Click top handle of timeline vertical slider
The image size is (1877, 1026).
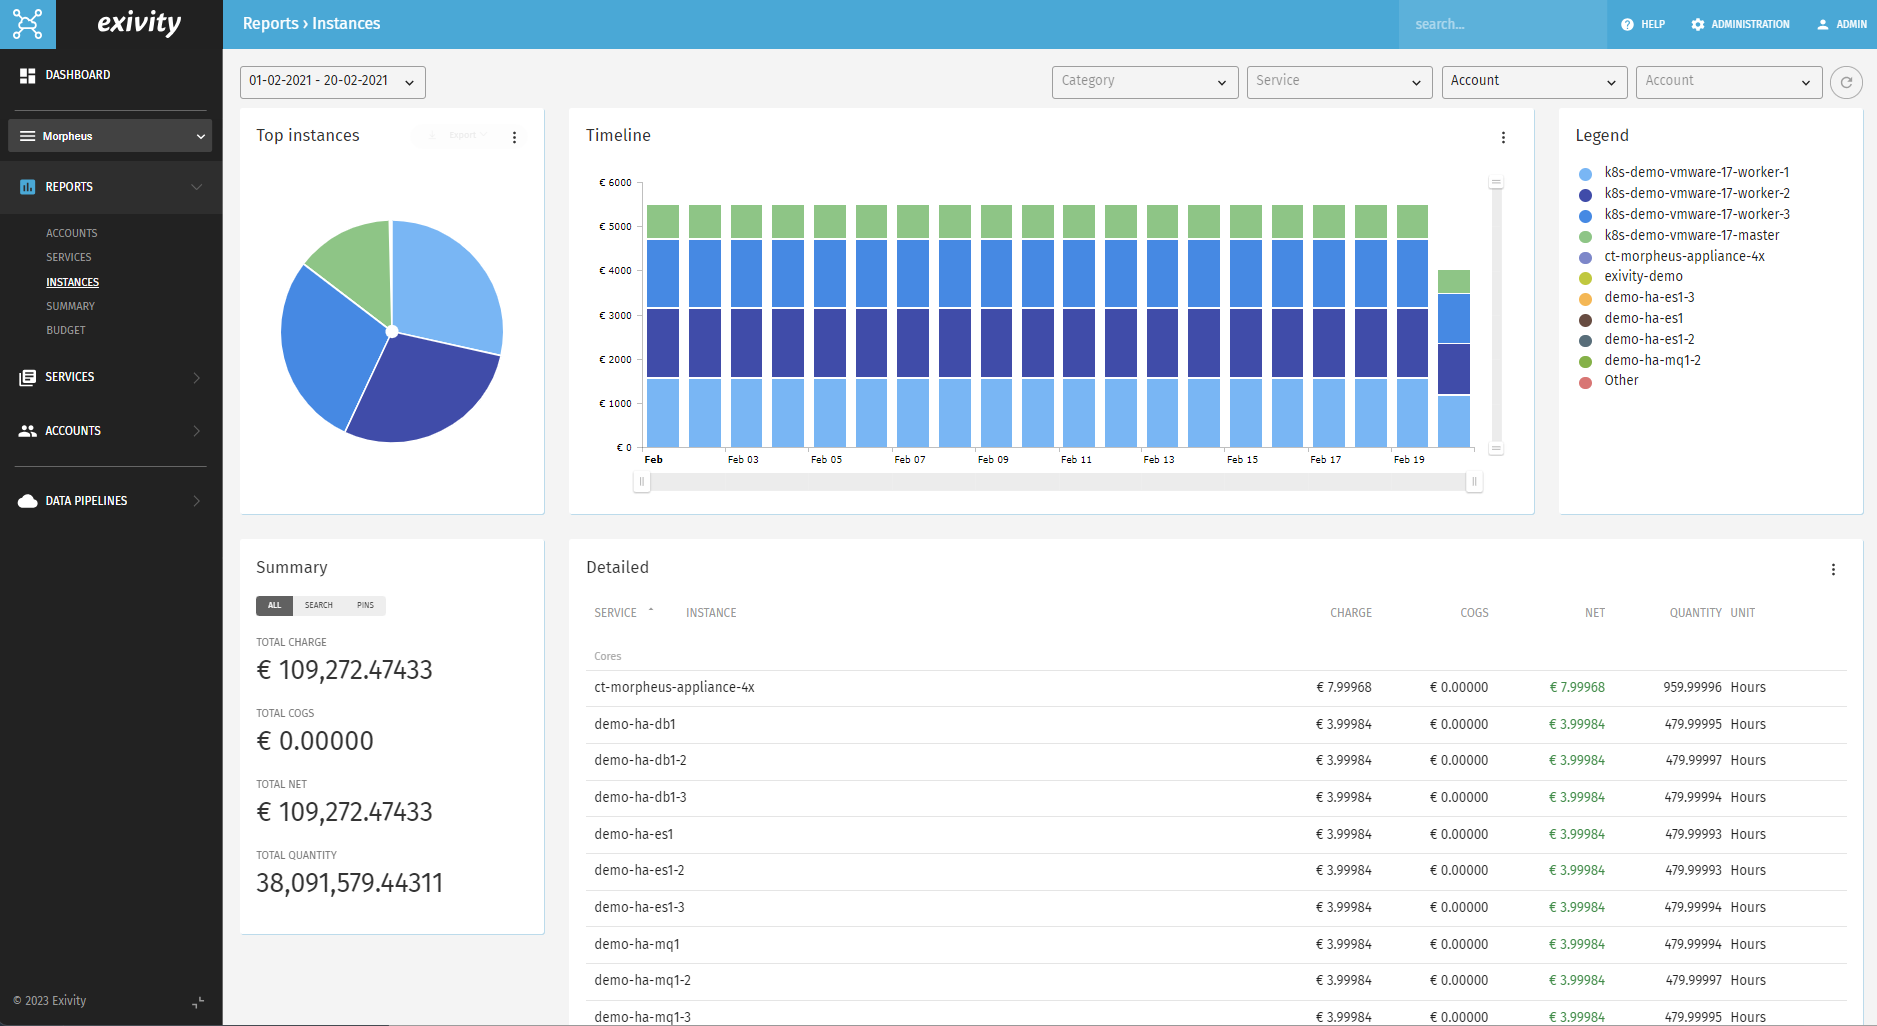(x=1496, y=183)
